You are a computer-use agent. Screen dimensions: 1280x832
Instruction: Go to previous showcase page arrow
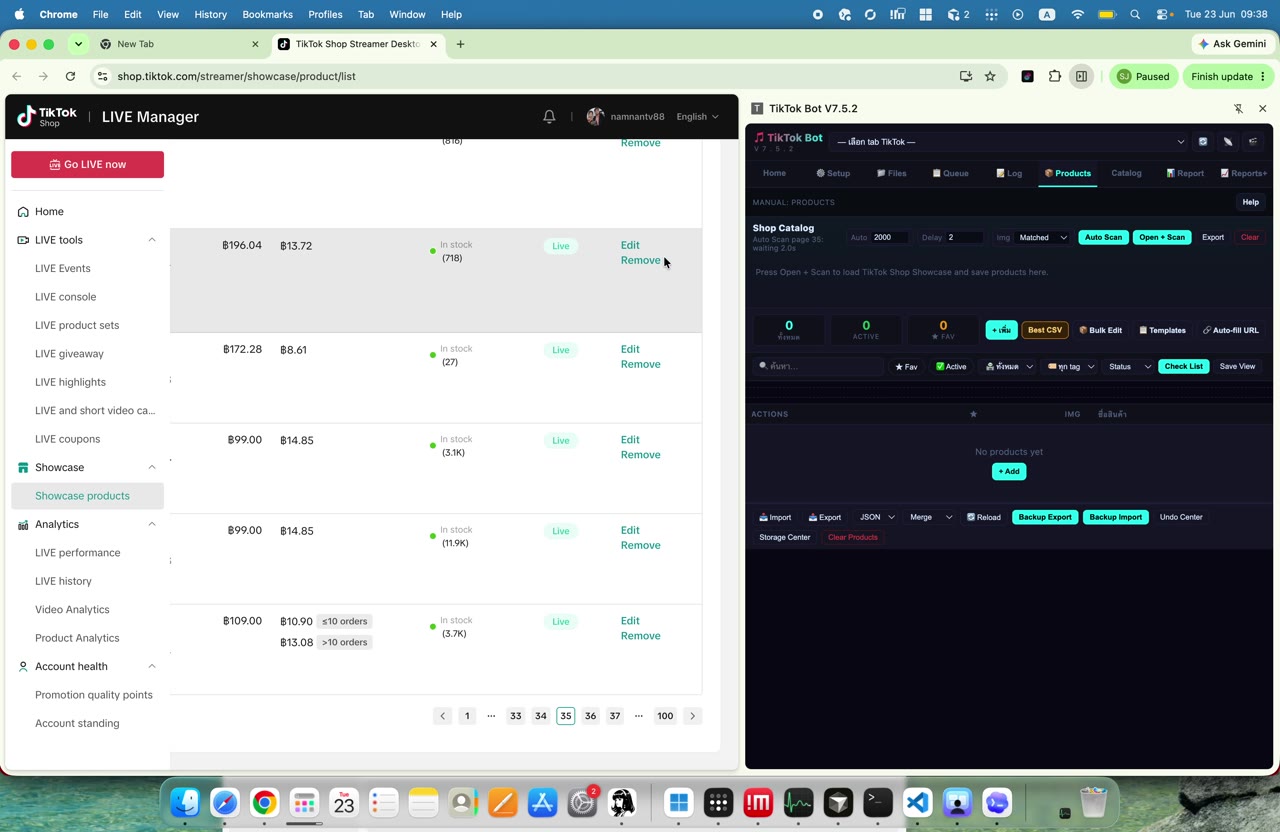point(442,716)
